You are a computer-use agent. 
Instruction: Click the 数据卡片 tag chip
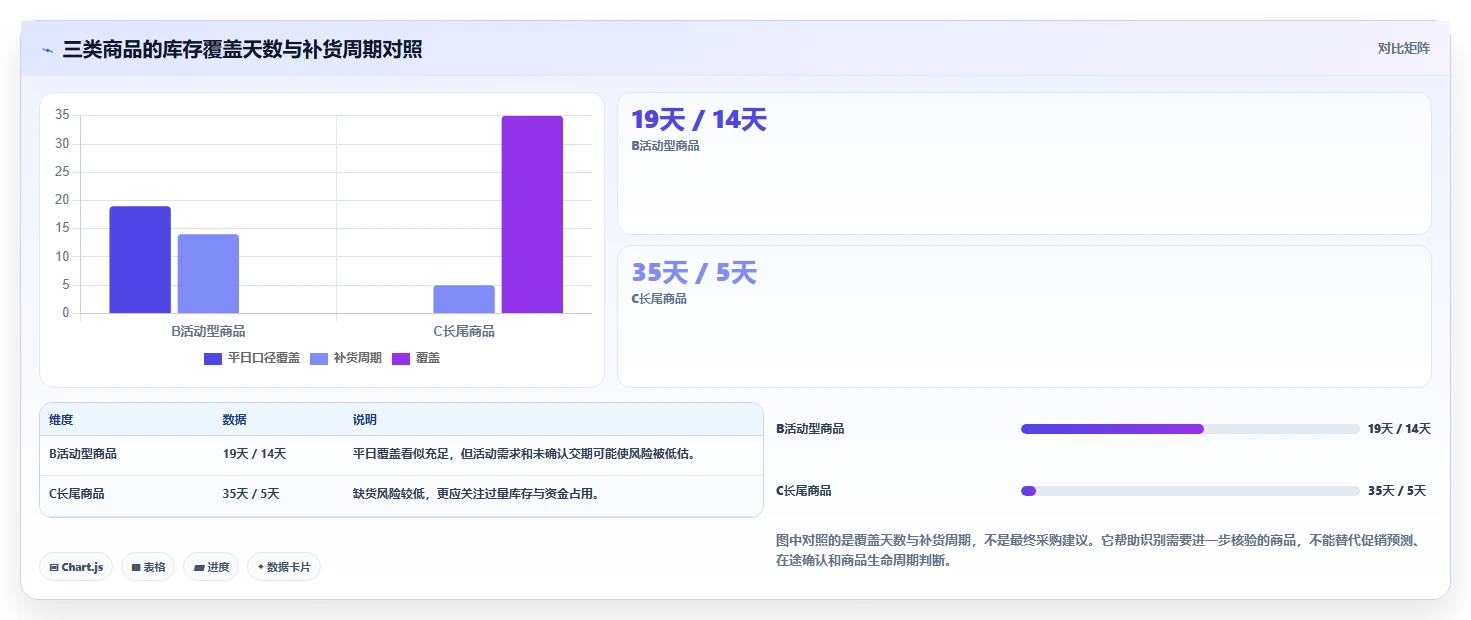[284, 567]
